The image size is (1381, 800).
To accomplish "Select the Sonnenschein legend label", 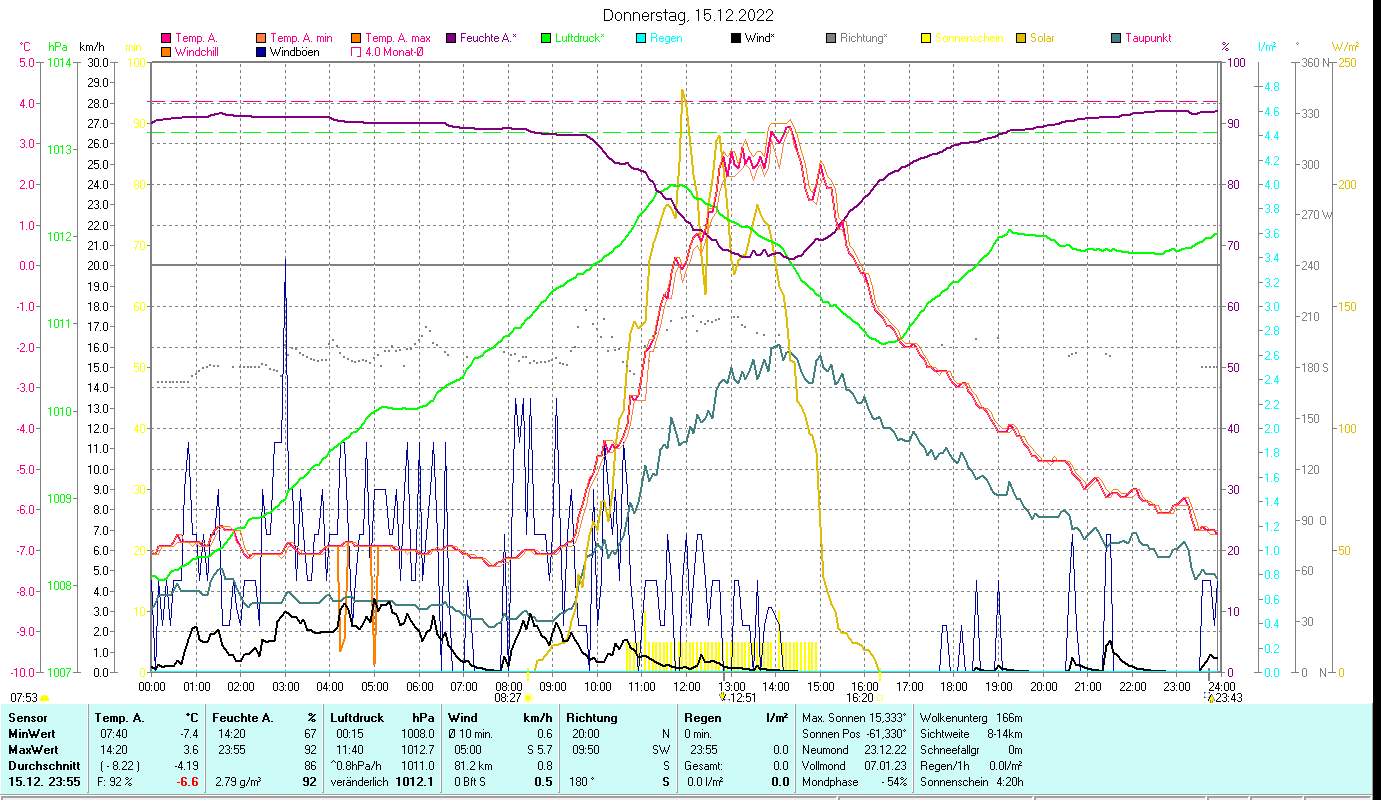I will (x=967, y=38).
